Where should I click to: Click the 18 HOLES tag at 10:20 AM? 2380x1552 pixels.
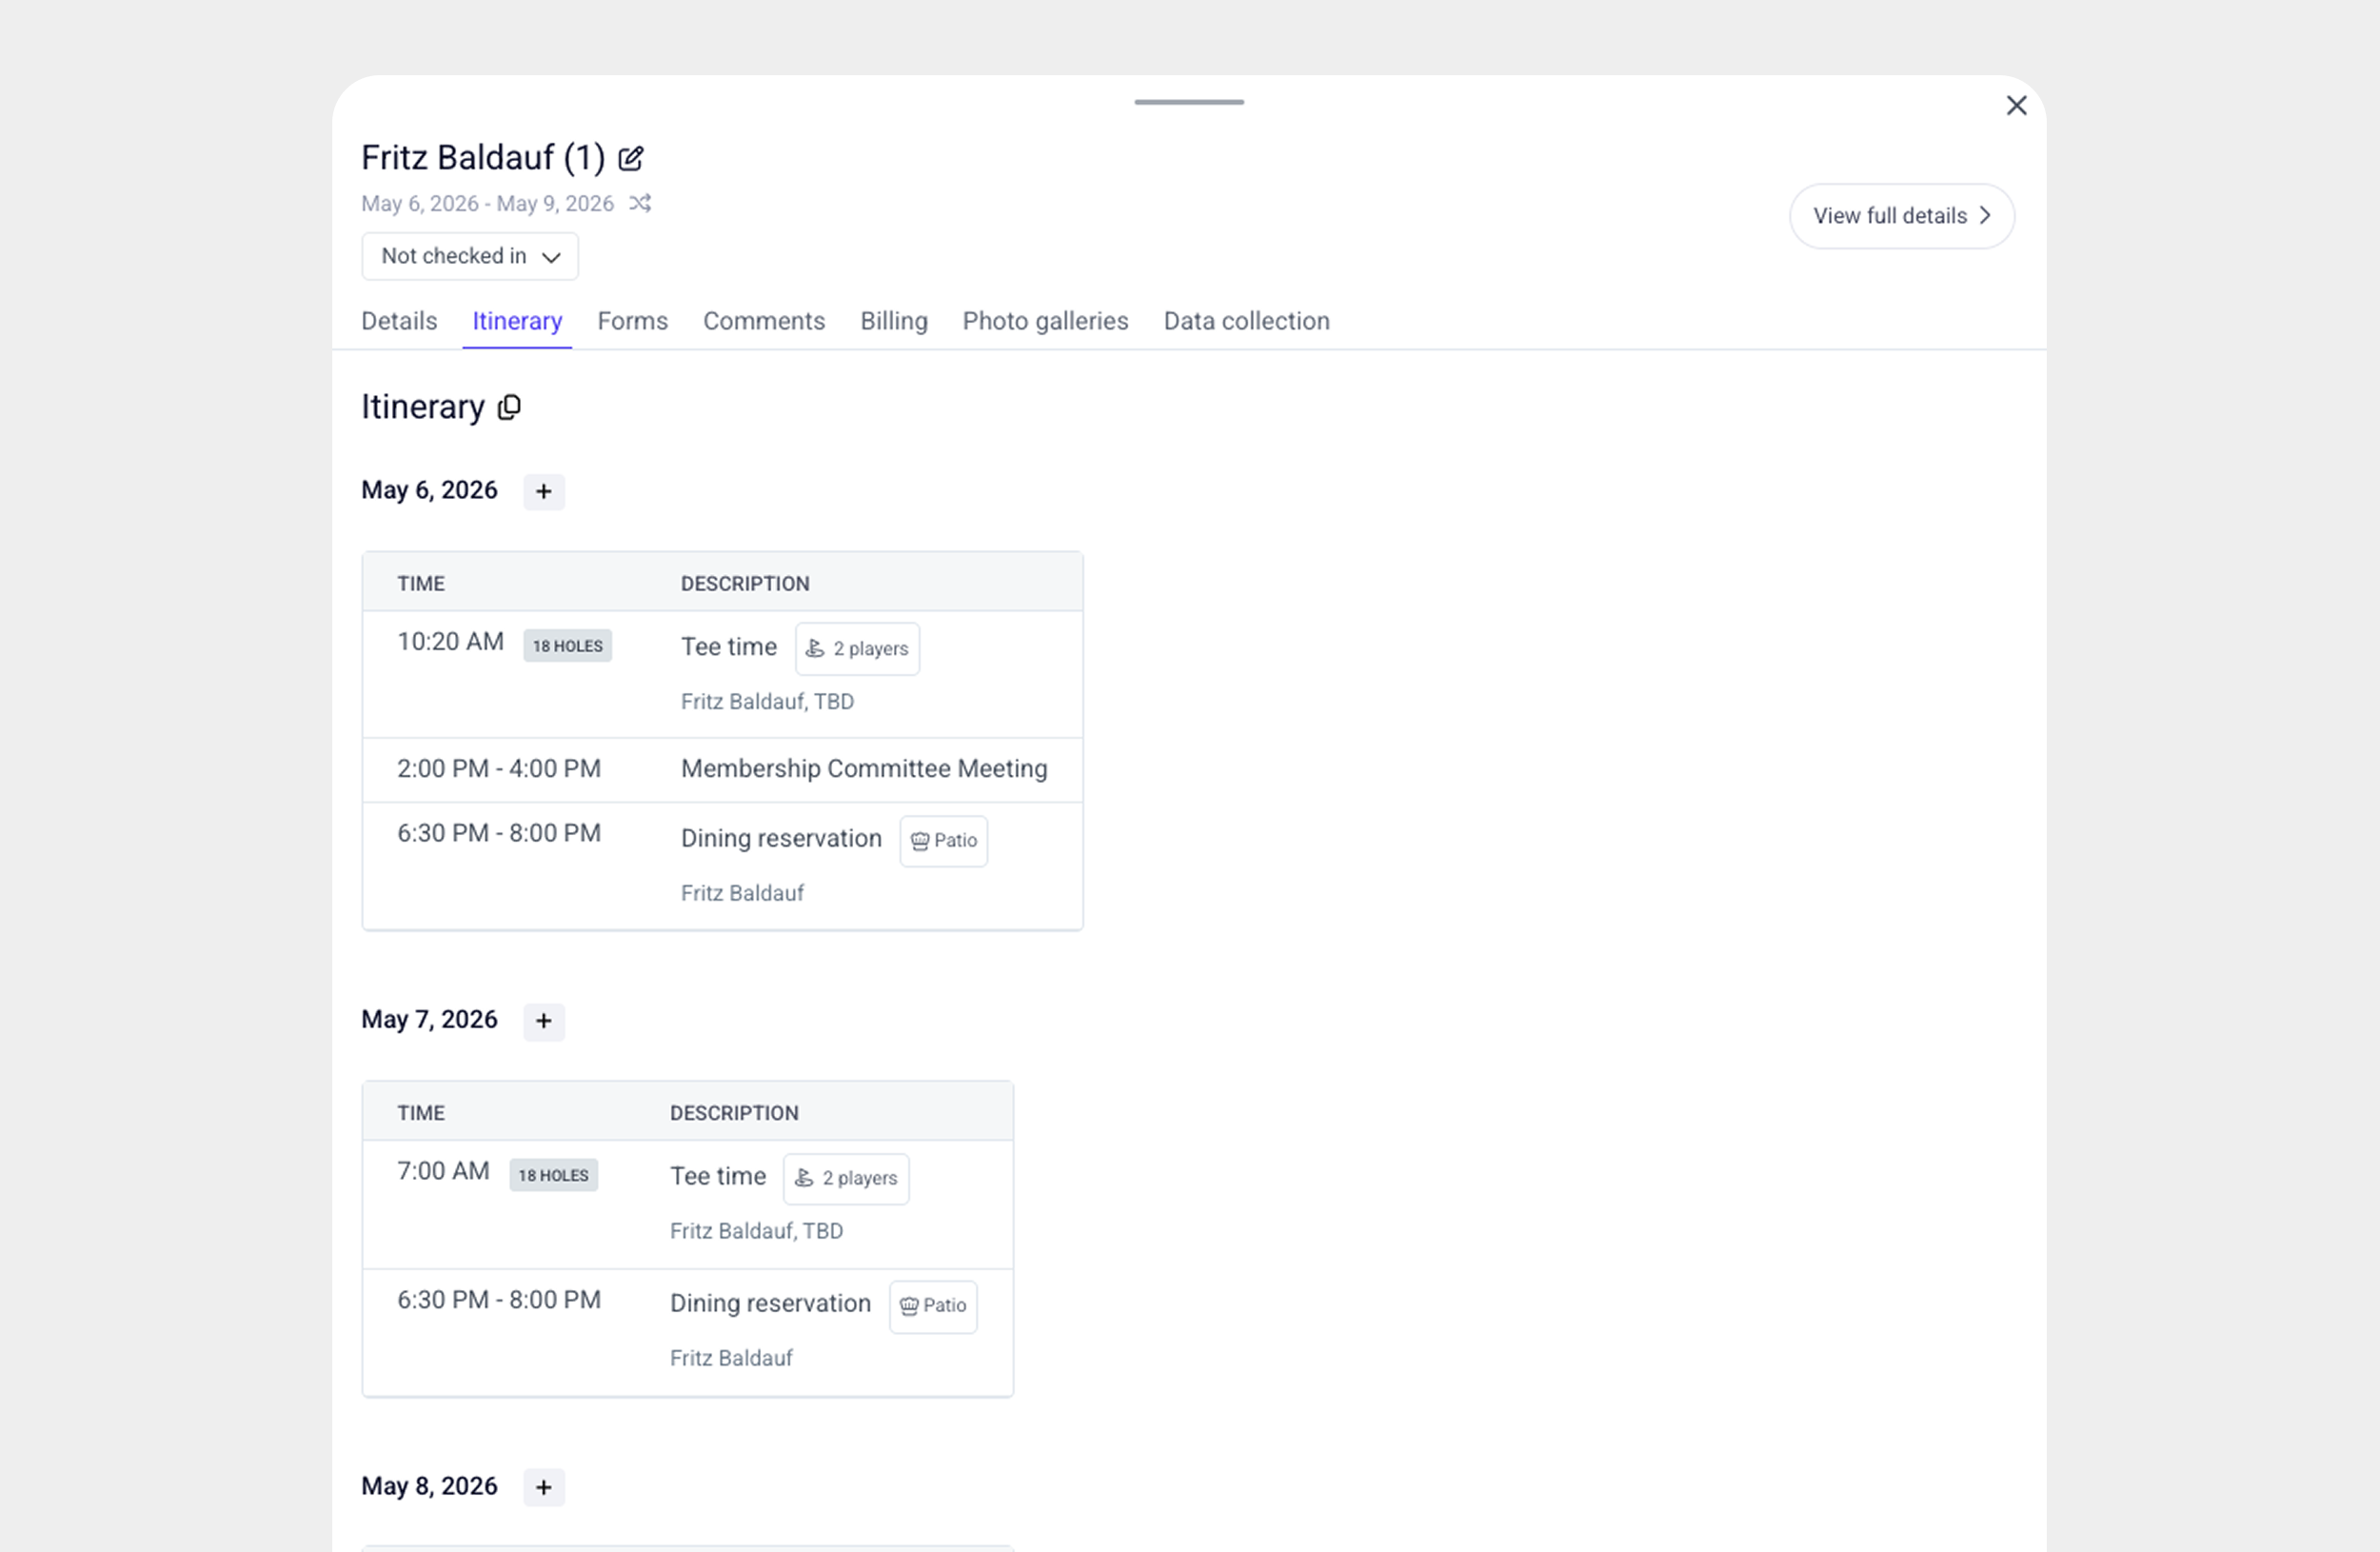567,646
